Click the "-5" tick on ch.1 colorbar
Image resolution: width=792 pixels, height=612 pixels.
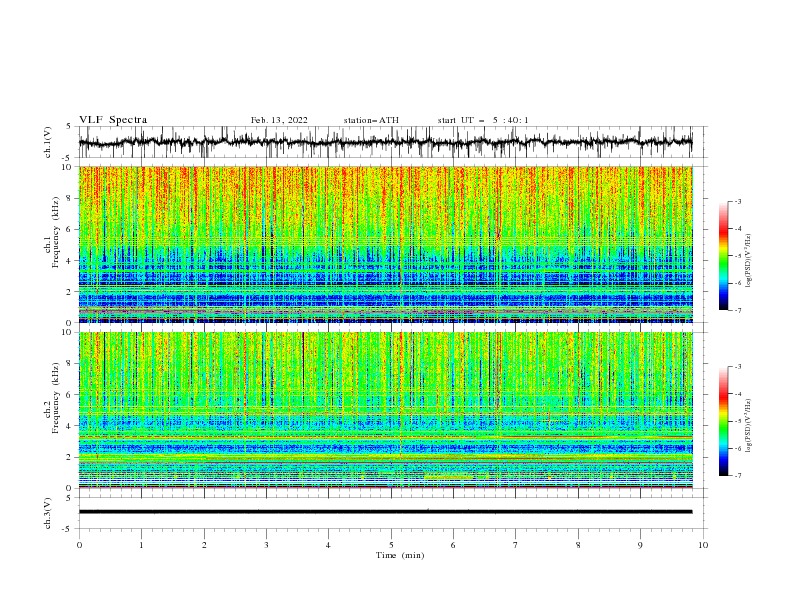click(x=738, y=256)
